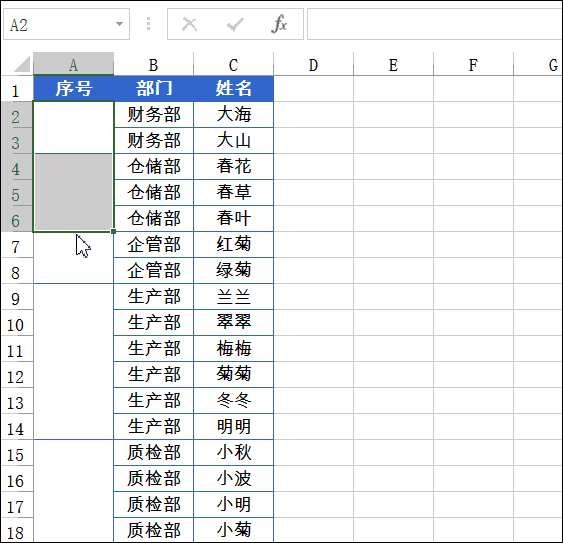Click the cell containing 梅梅
Screen dimensions: 563x543
click(x=233, y=349)
